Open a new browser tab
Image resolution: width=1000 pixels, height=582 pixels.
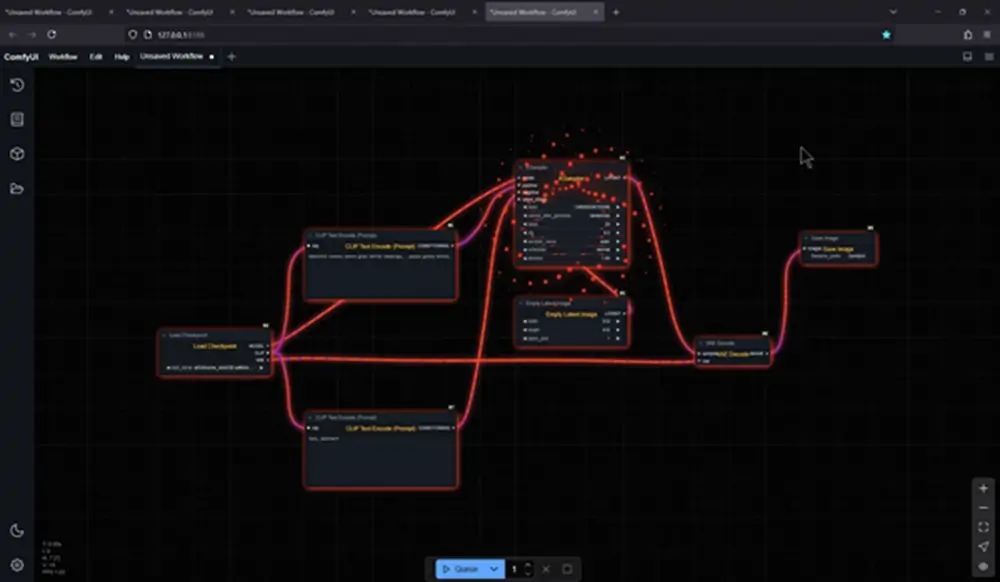coord(616,12)
